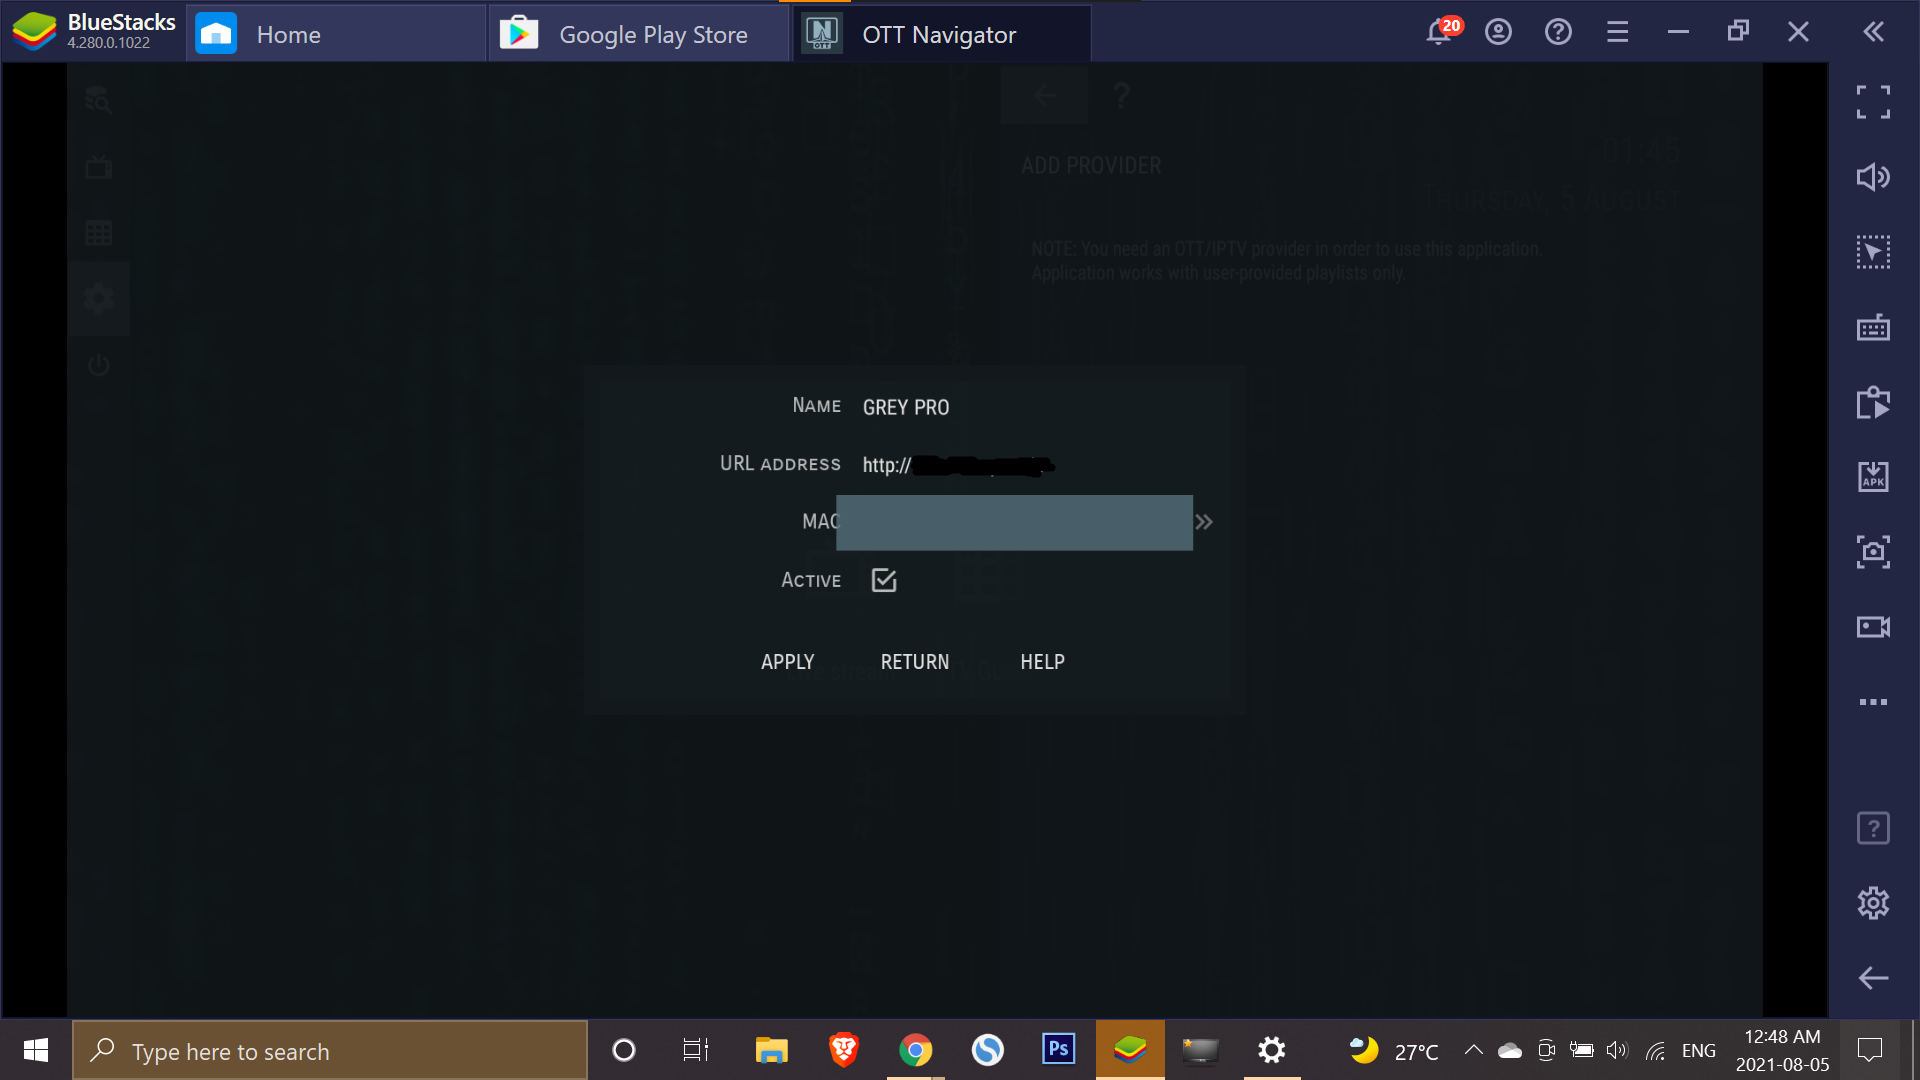
Task: Open HELP documentation for OTT Navigator
Action: [x=1042, y=661]
